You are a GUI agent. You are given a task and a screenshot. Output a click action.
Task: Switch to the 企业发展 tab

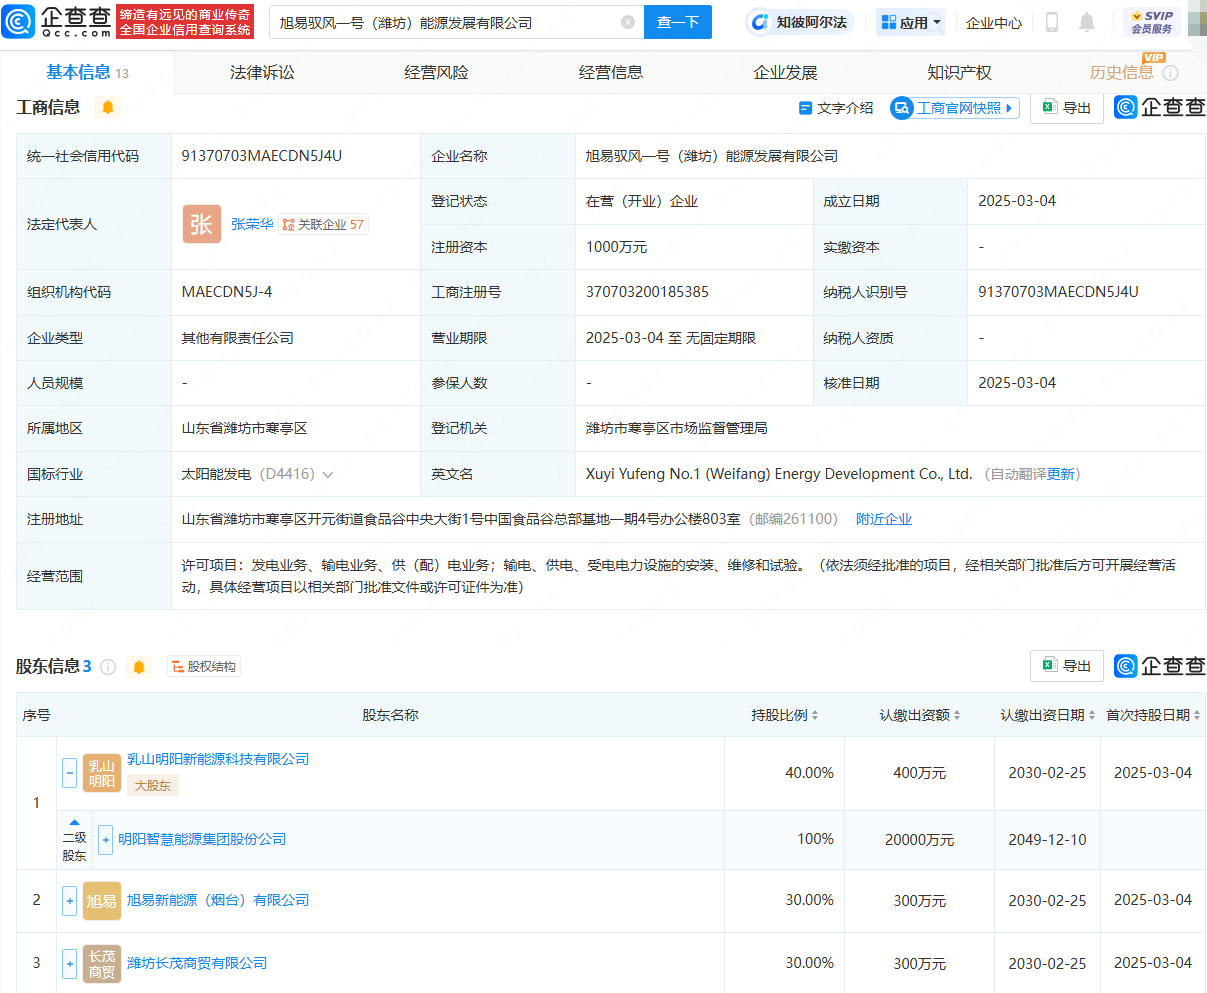pos(785,73)
